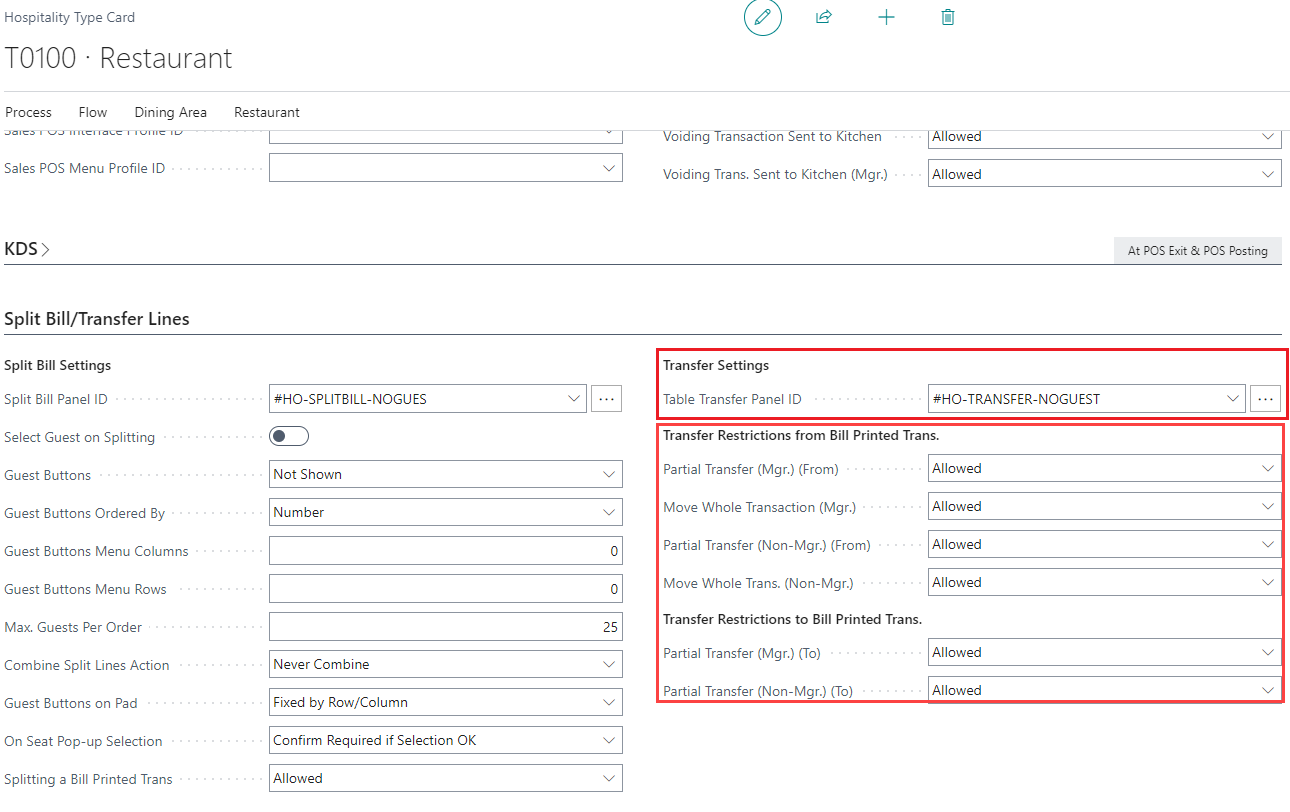Screen dimensions: 1290x812
Task: Open the Dining Area menu
Action: point(170,112)
